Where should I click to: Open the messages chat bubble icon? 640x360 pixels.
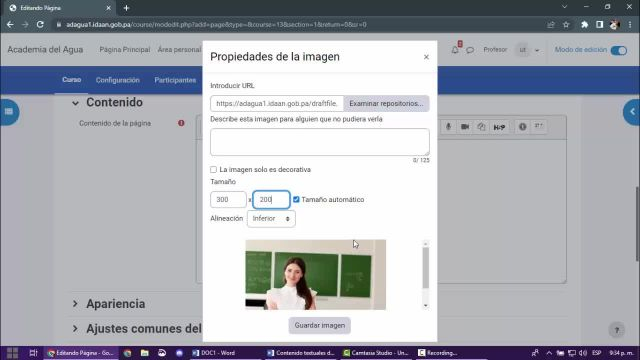click(x=470, y=50)
